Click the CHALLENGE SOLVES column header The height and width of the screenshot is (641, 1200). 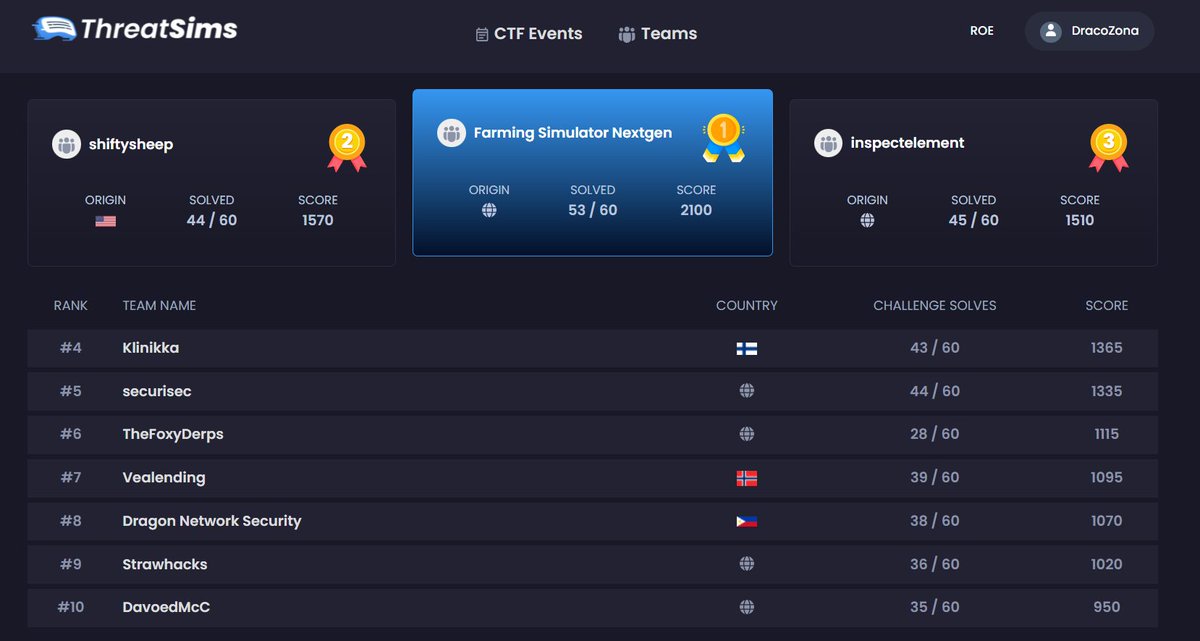pyautogui.click(x=935, y=305)
